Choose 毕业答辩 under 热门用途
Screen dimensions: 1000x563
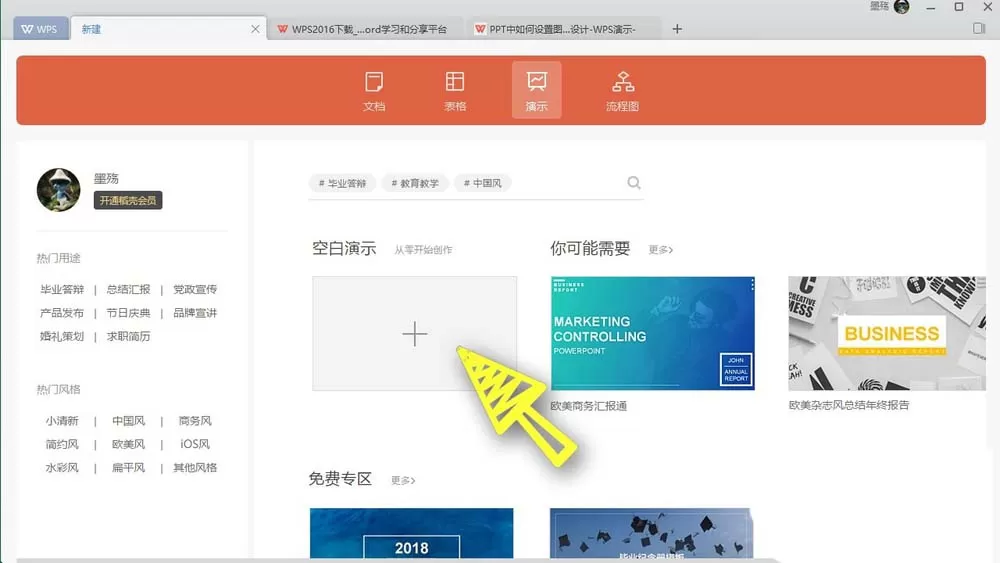pyautogui.click(x=62, y=289)
